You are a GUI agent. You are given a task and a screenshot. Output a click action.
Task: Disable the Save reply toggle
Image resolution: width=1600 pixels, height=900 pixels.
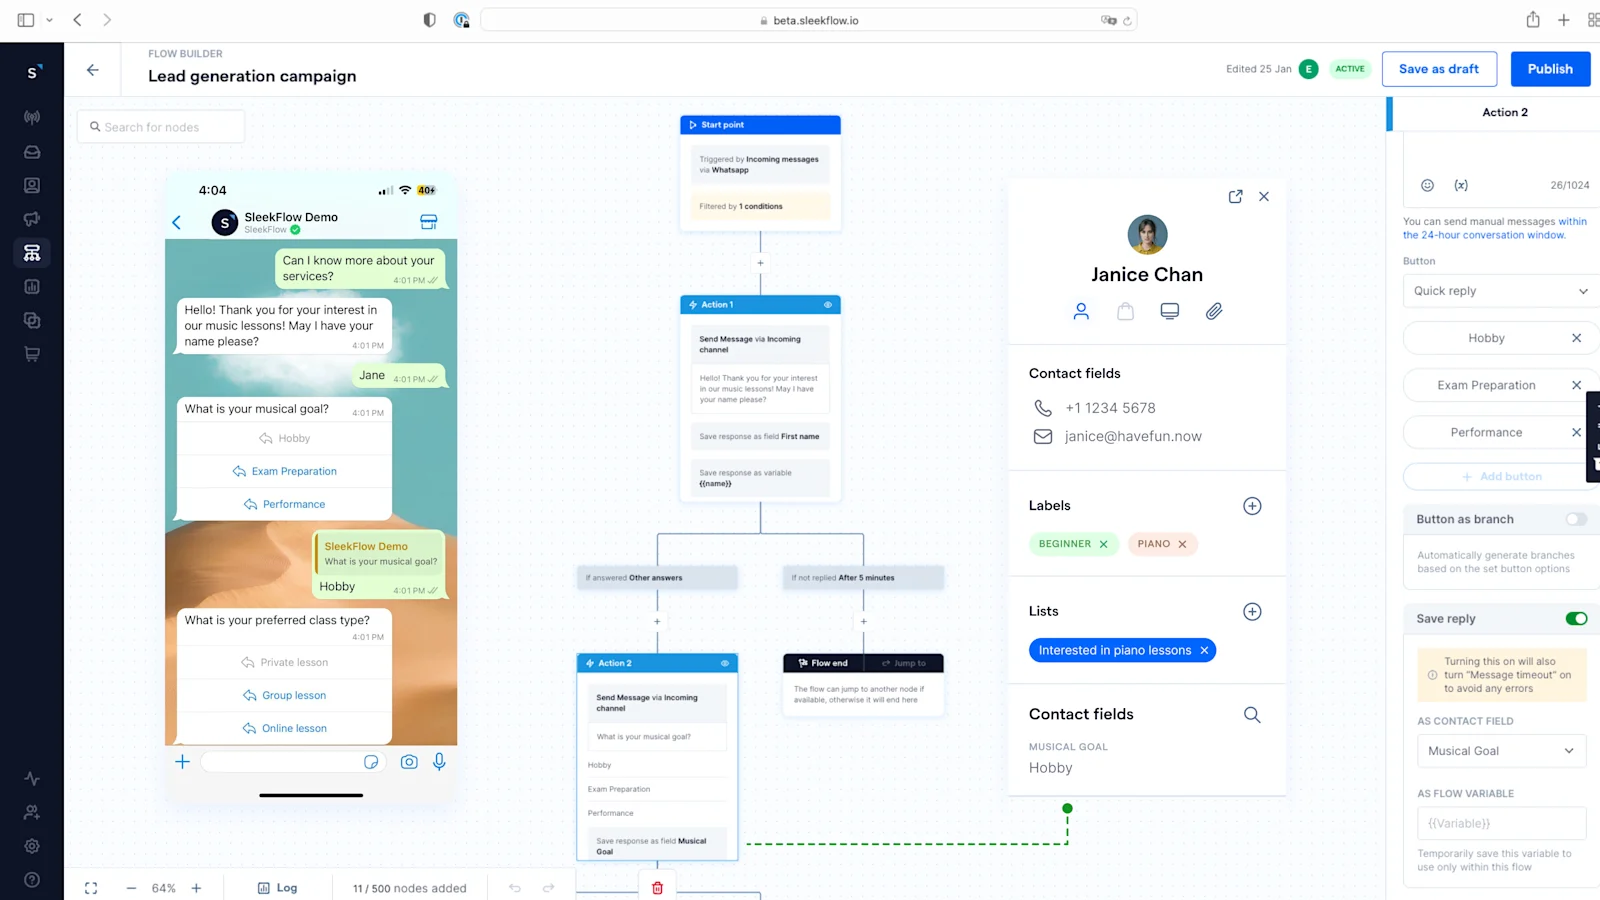coord(1576,618)
